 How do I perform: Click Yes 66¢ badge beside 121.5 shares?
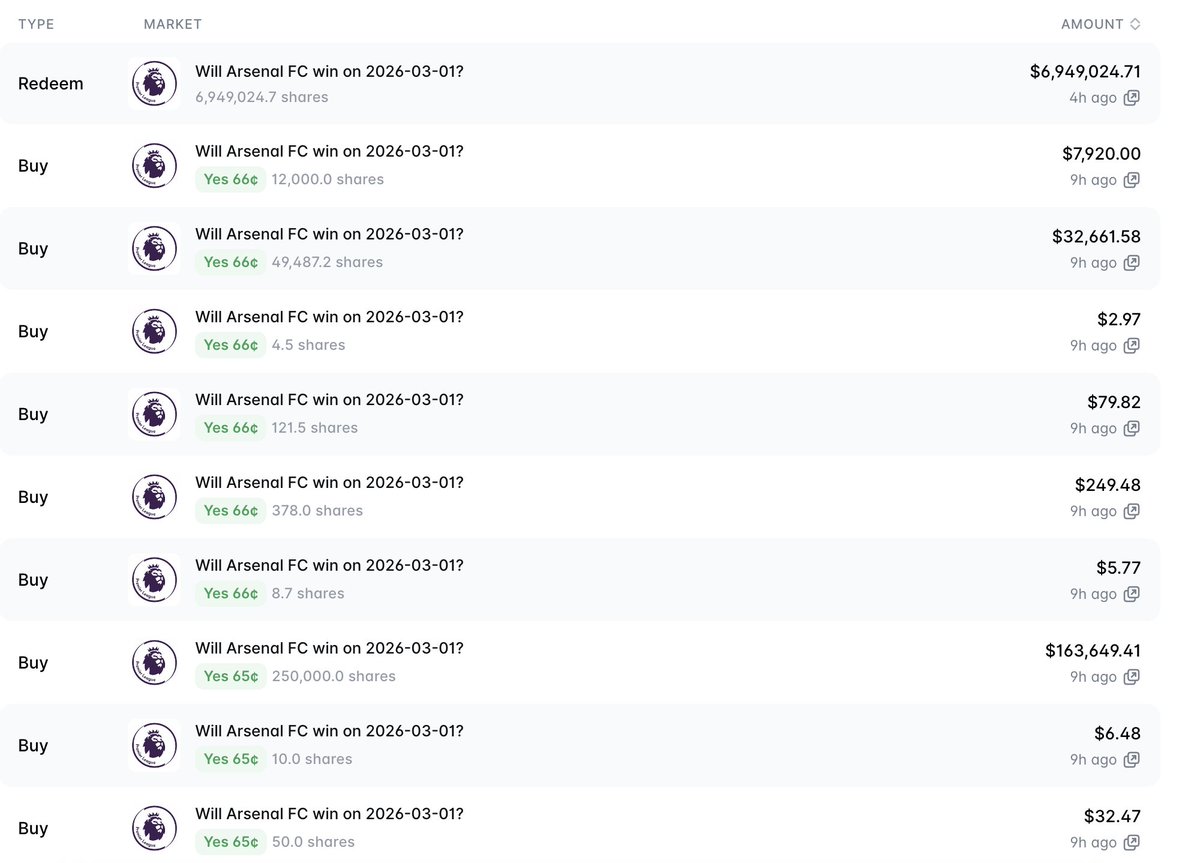coord(231,428)
